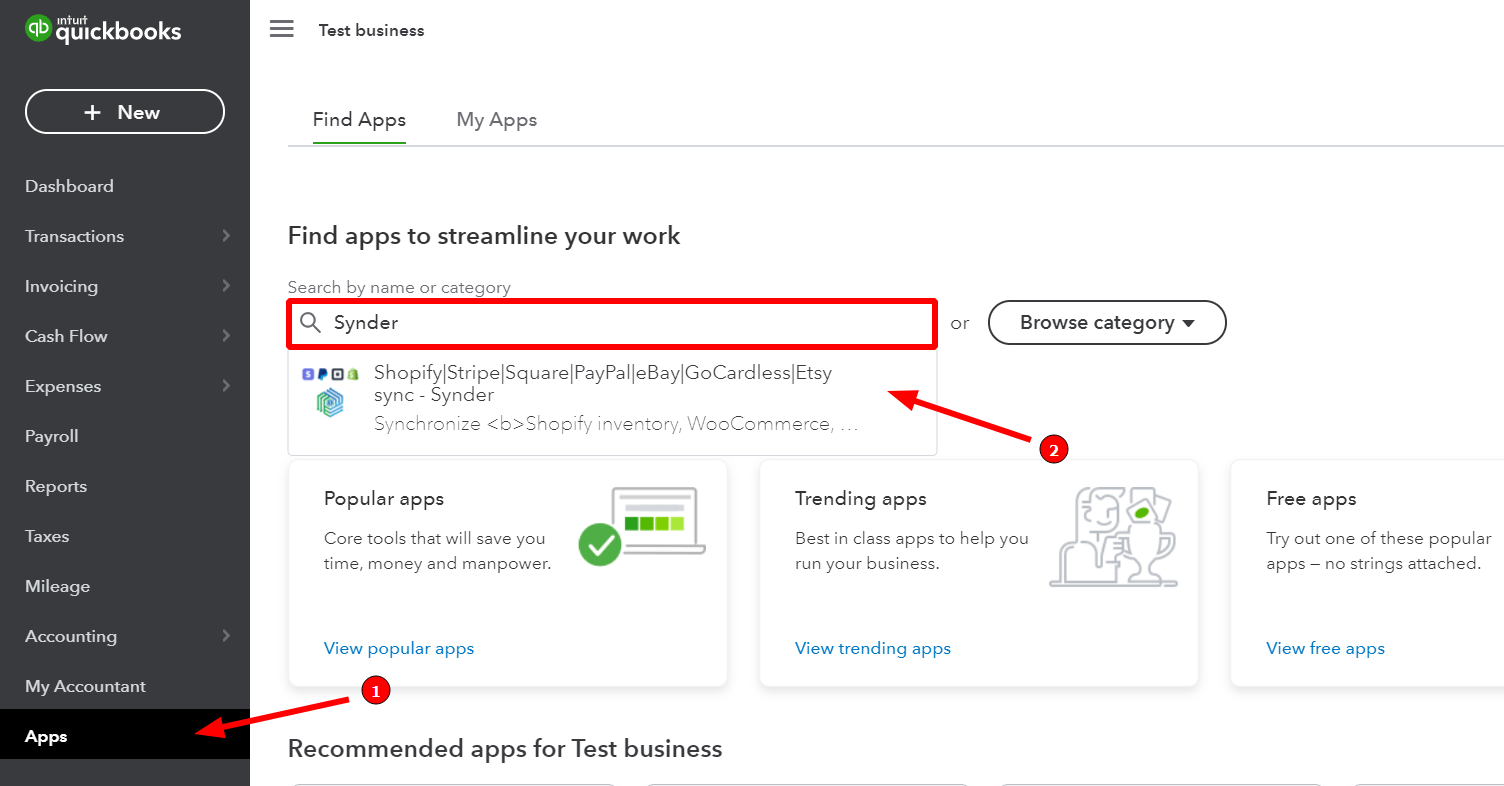Open Reports in the sidebar
This screenshot has height=786, width=1504.
[x=56, y=486]
